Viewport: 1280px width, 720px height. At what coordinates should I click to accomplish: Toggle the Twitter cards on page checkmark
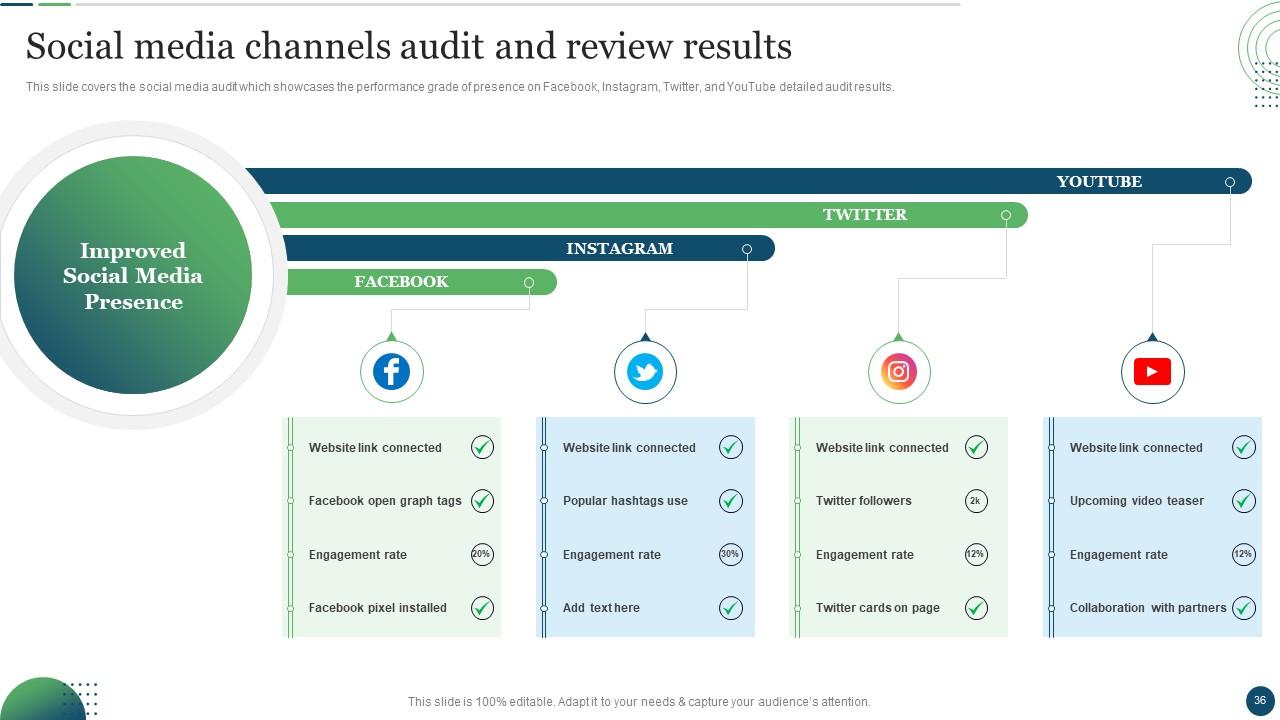click(x=976, y=608)
